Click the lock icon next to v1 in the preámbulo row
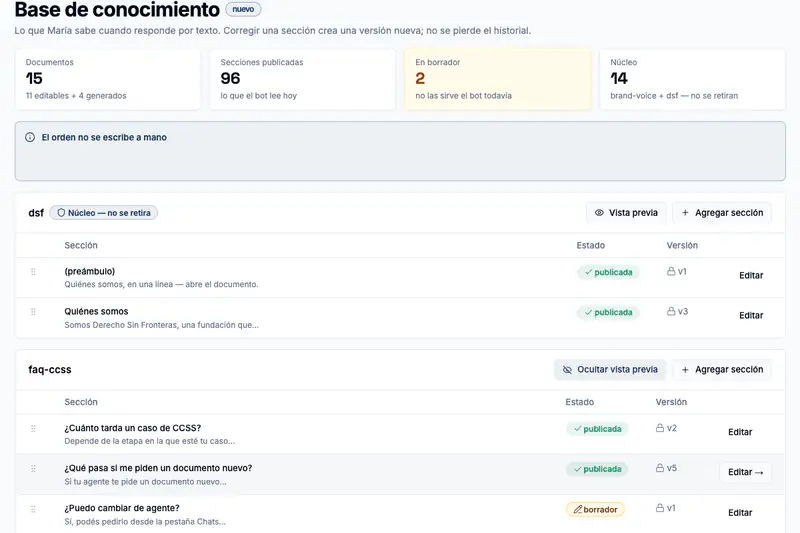The height and width of the screenshot is (533, 800). coord(671,271)
